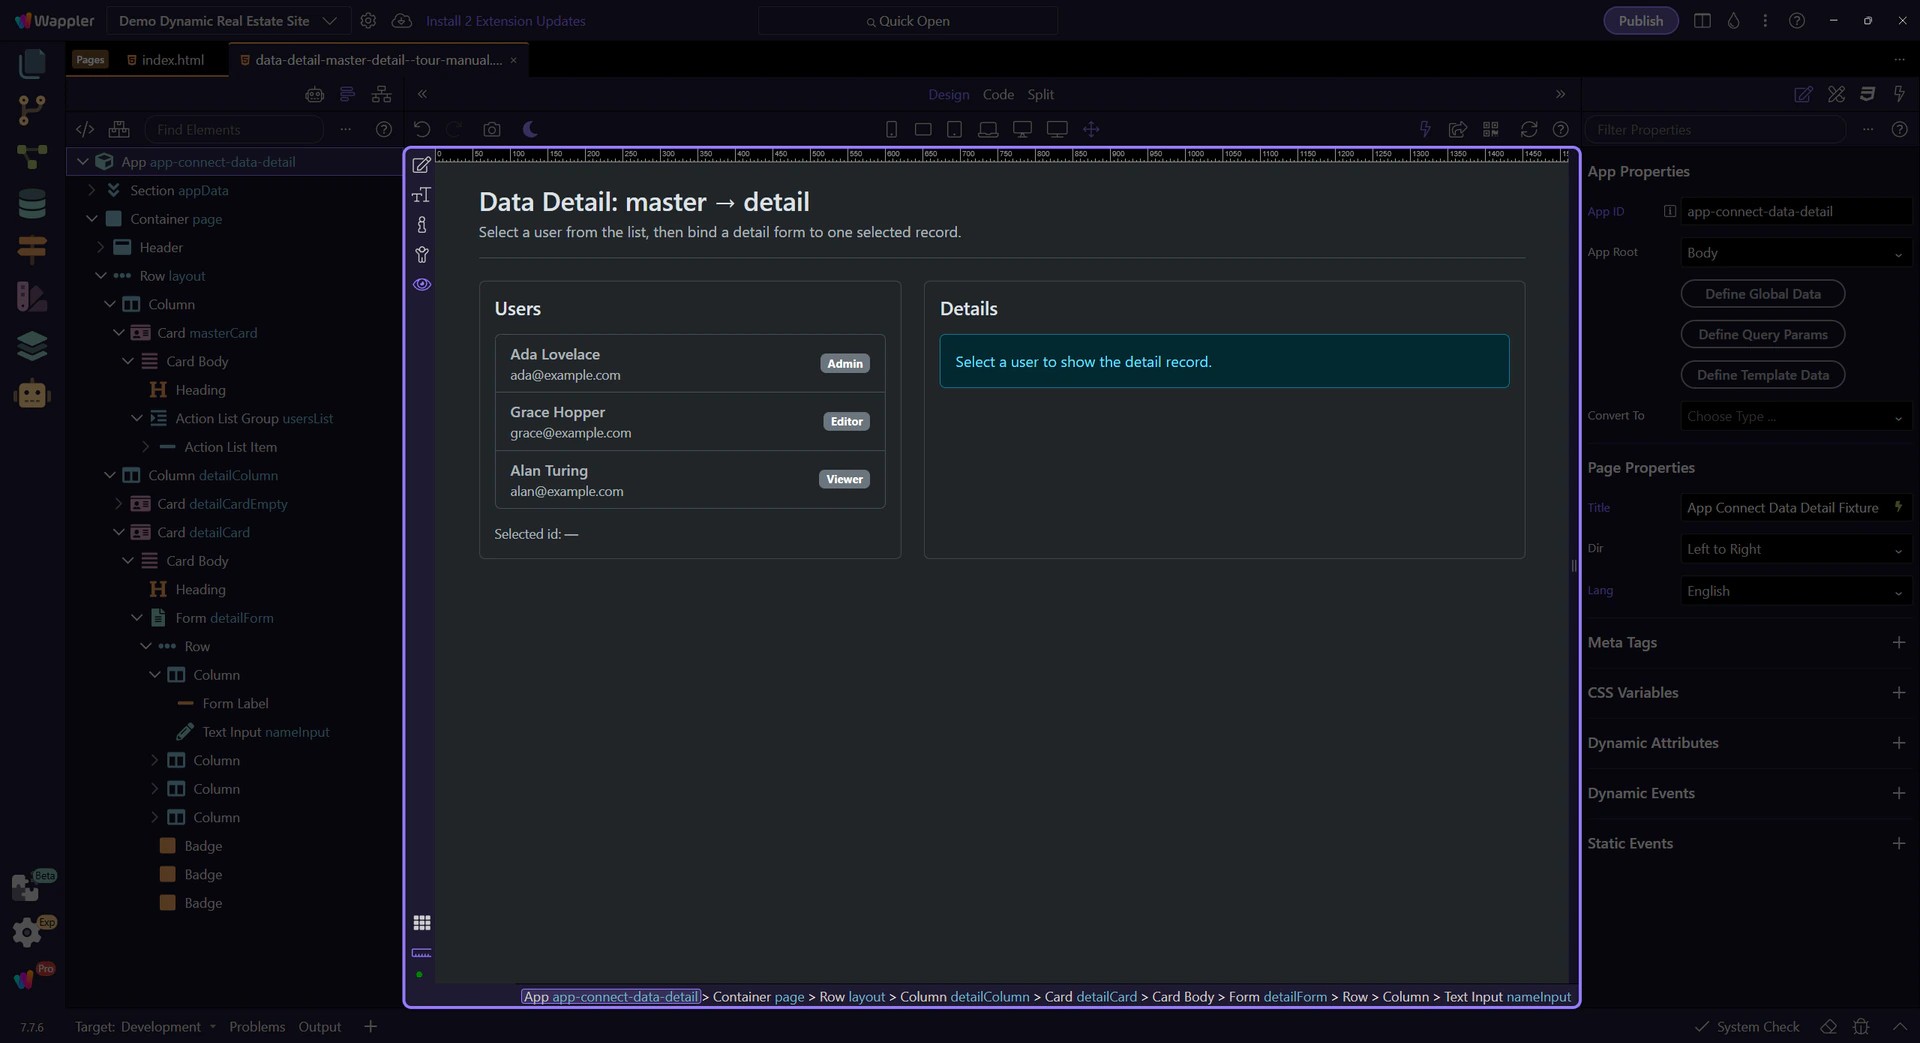This screenshot has height=1043, width=1920.
Task: Click the Define Global Data button
Action: pos(1762,294)
